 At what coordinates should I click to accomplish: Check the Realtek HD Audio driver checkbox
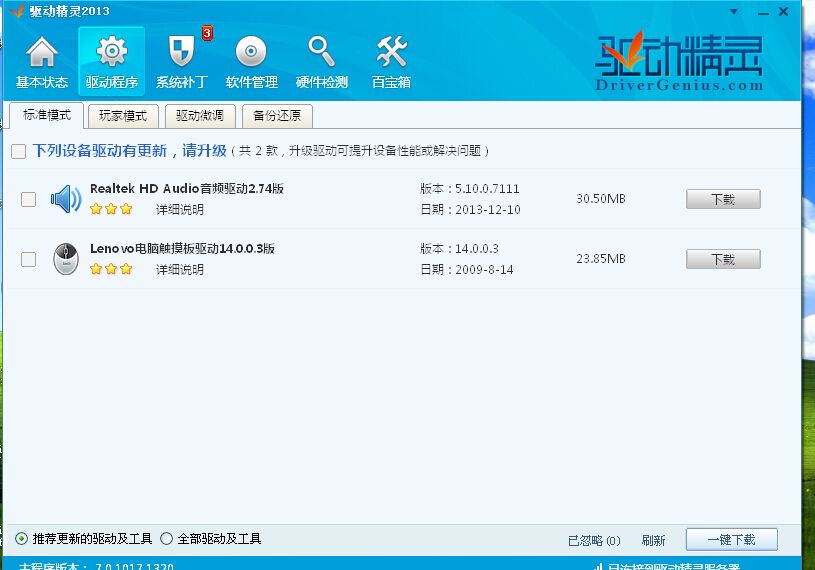click(x=28, y=199)
